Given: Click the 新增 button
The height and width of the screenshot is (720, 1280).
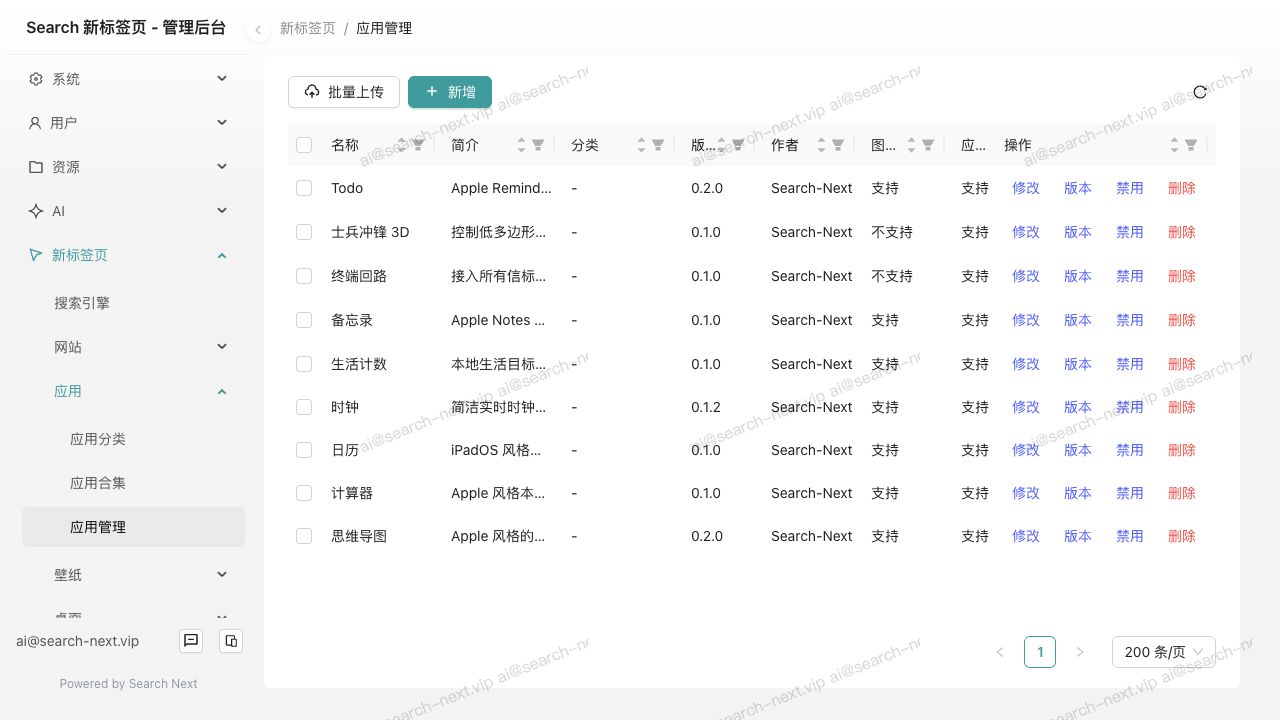Looking at the screenshot, I should [x=450, y=92].
